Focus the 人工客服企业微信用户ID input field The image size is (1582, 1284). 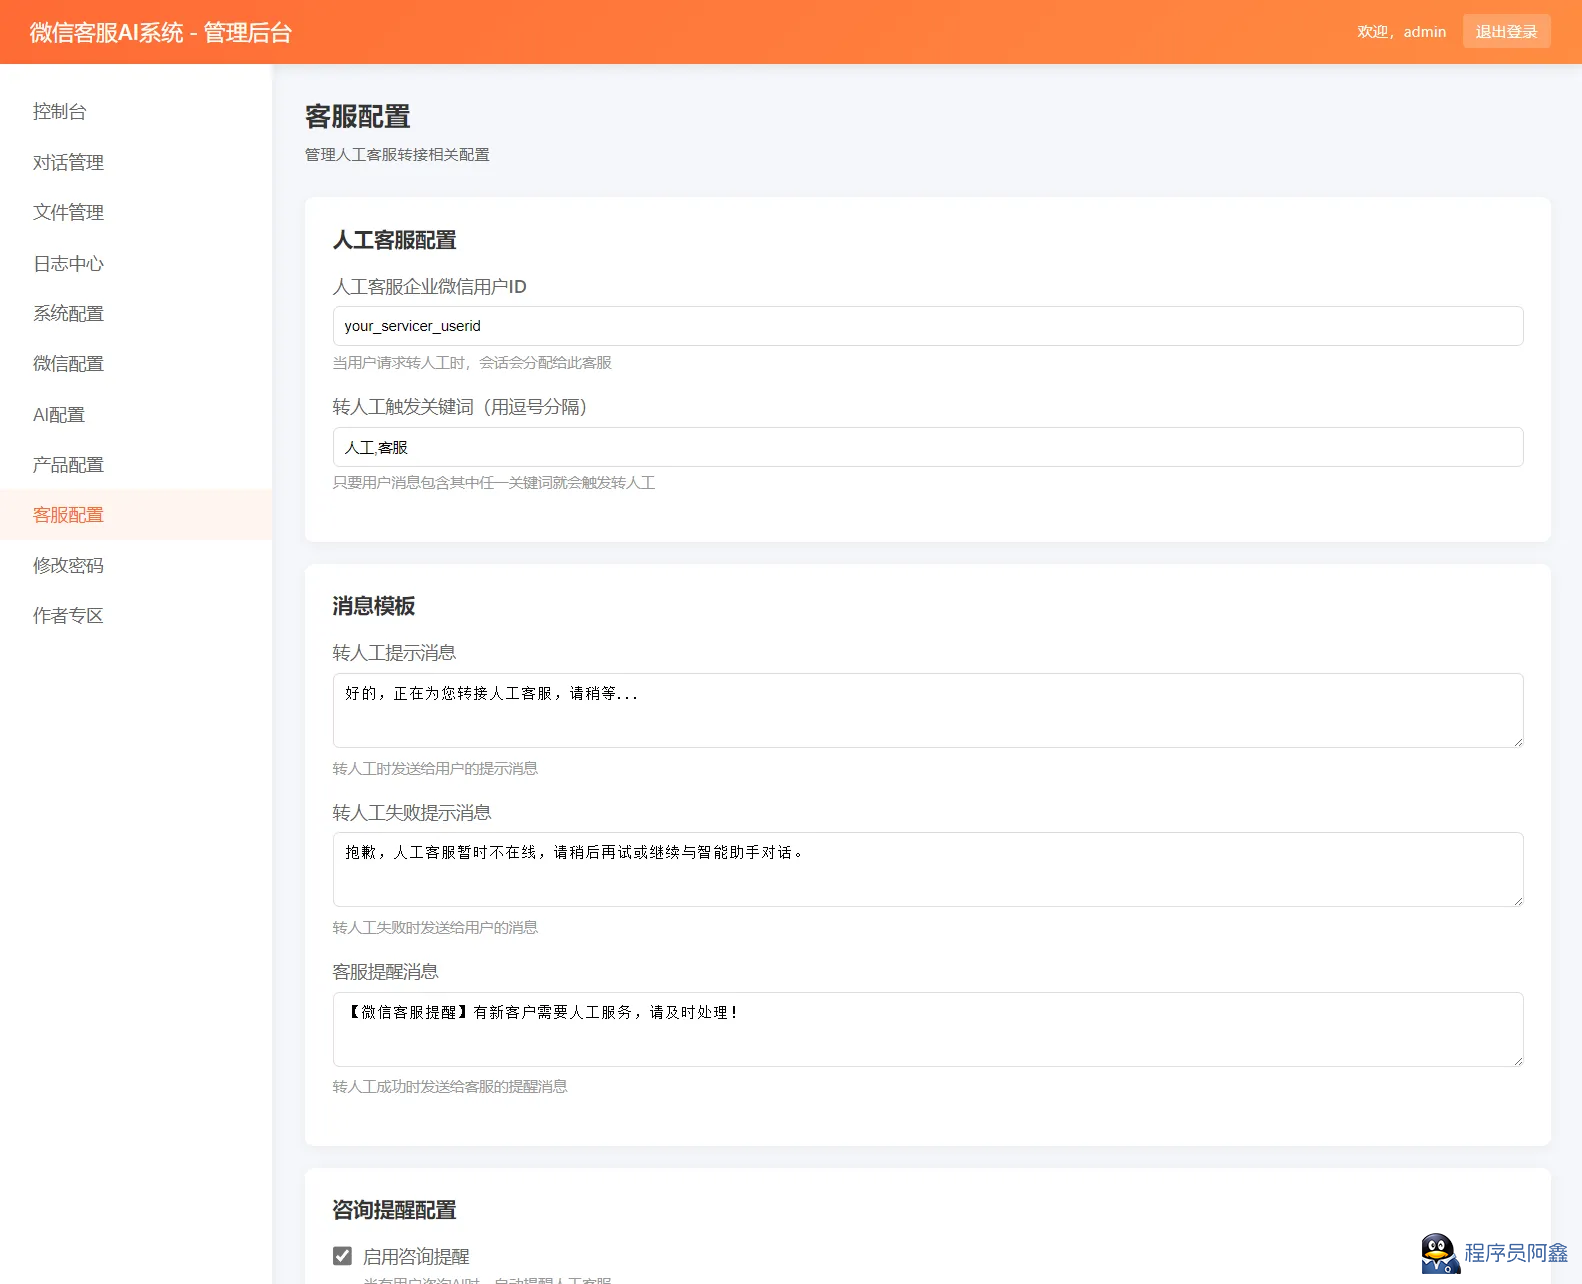(927, 326)
